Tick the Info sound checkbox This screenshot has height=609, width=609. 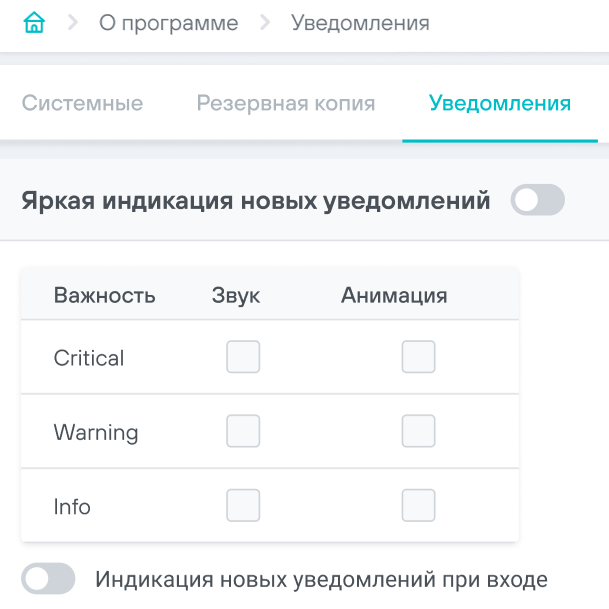(243, 505)
